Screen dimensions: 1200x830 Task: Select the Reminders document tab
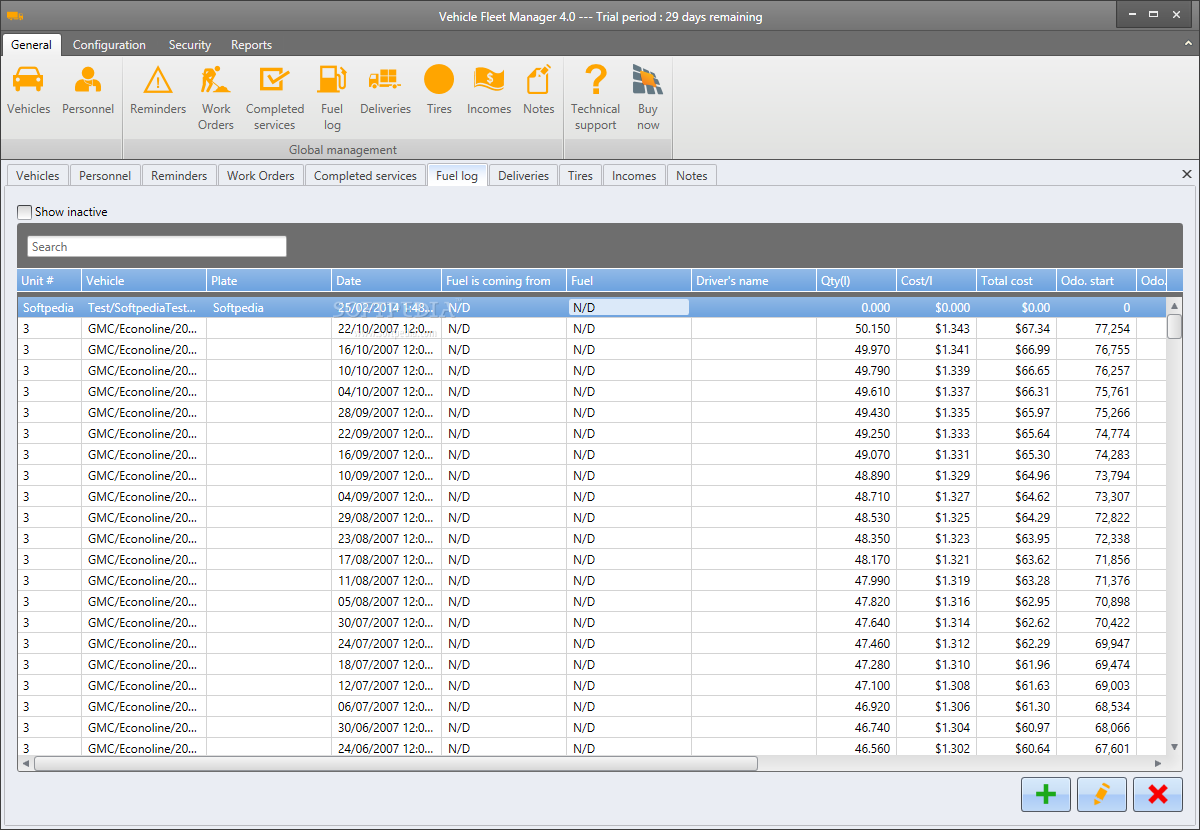pos(179,176)
